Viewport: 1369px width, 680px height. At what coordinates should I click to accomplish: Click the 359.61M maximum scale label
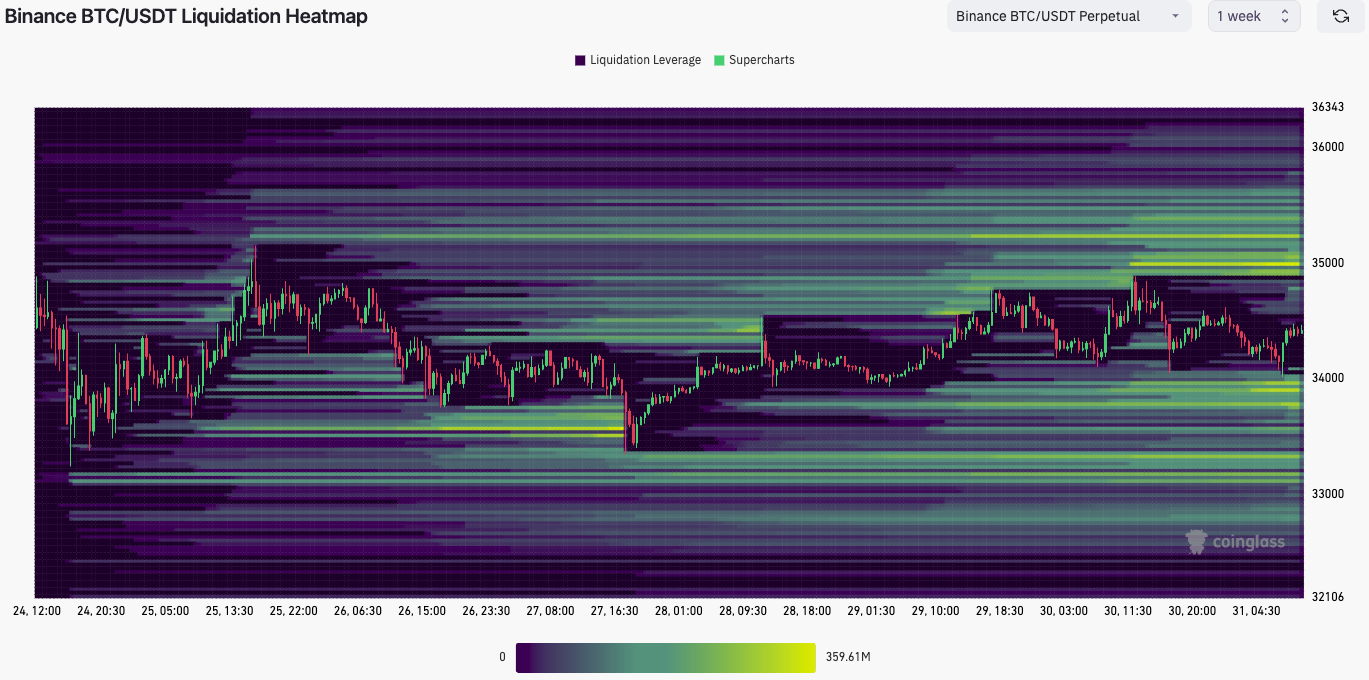[848, 657]
